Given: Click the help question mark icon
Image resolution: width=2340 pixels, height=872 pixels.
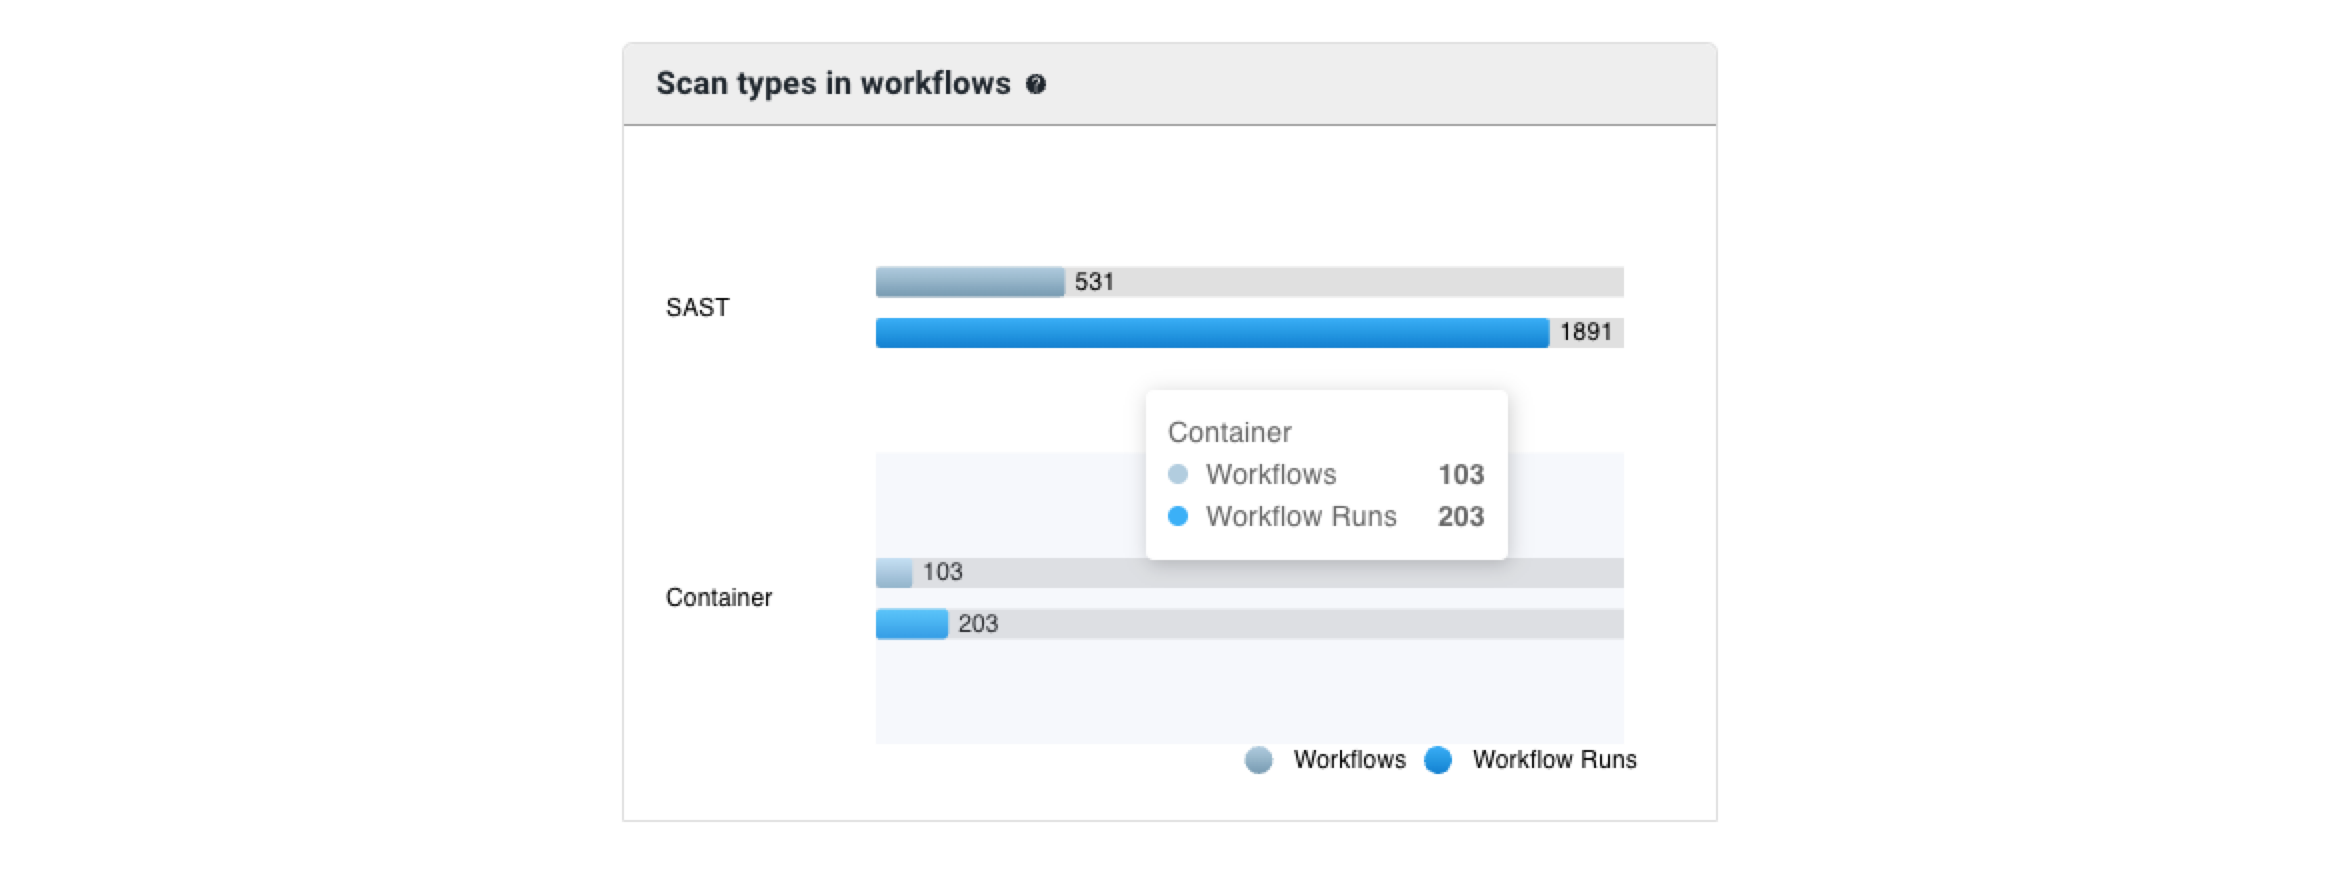Looking at the screenshot, I should point(1036,85).
